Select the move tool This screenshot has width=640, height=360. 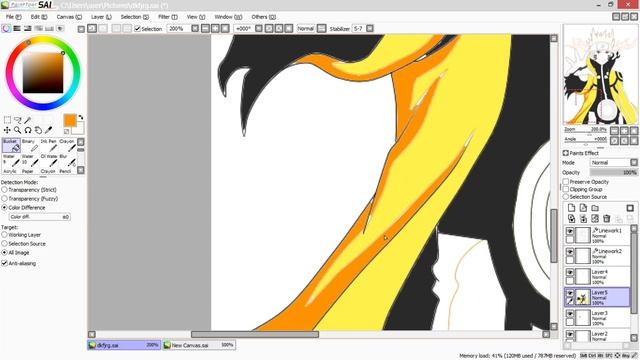pos(7,130)
